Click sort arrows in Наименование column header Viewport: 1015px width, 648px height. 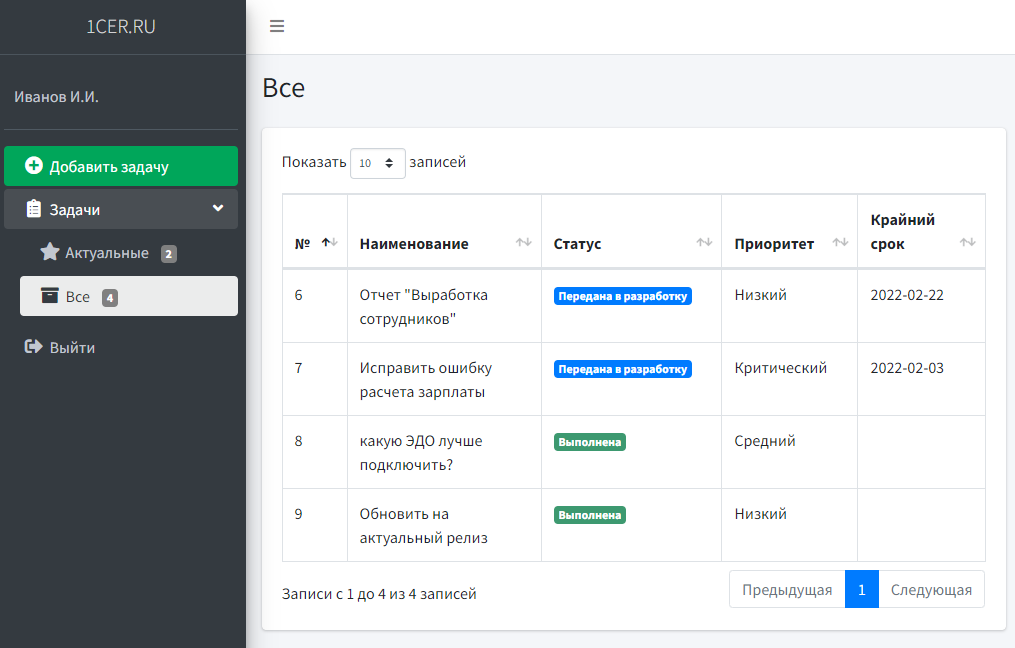pos(523,243)
